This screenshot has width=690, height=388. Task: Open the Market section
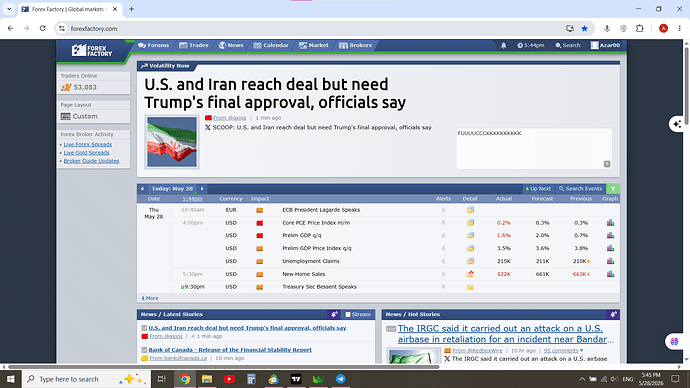pyautogui.click(x=314, y=45)
